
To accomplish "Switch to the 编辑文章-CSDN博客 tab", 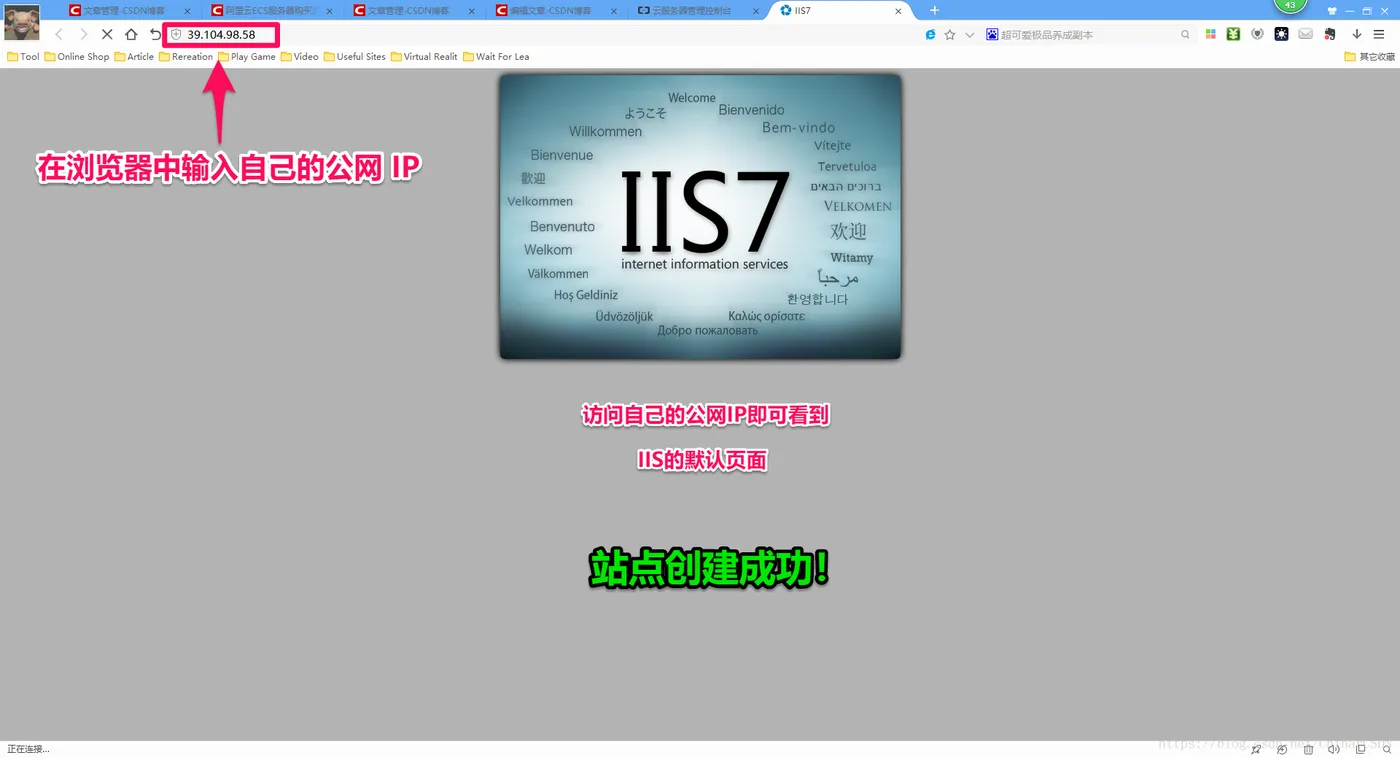I will click(551, 10).
